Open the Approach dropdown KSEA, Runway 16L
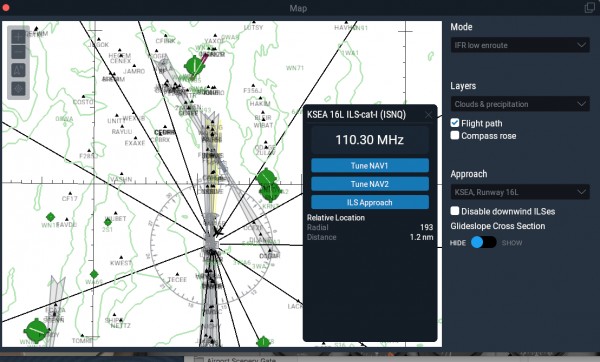600x362 pixels. click(x=520, y=192)
